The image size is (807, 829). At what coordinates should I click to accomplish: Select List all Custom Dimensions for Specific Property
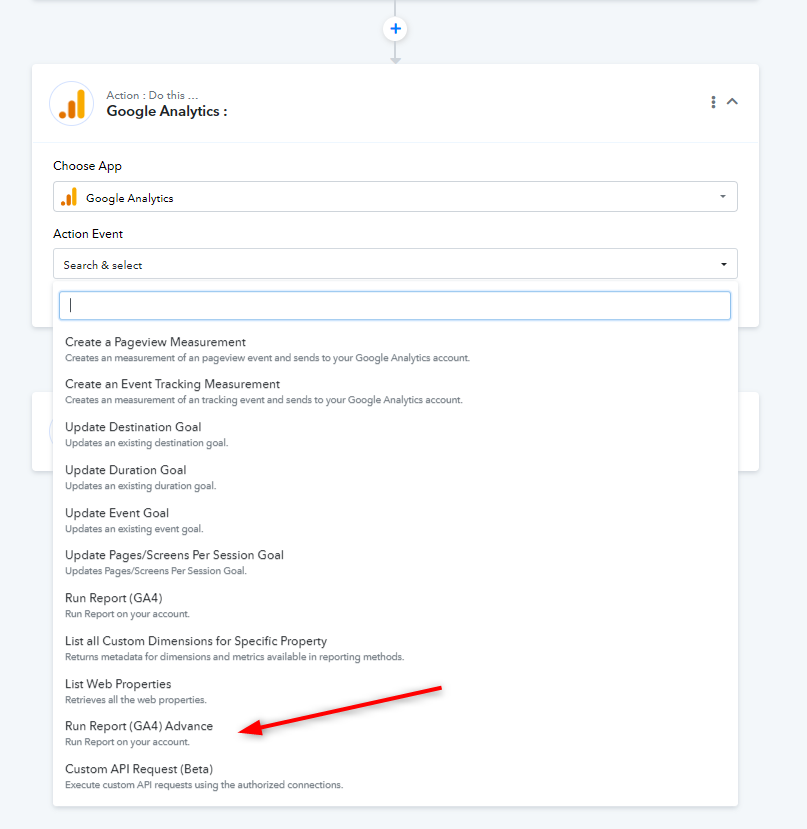pyautogui.click(x=395, y=648)
